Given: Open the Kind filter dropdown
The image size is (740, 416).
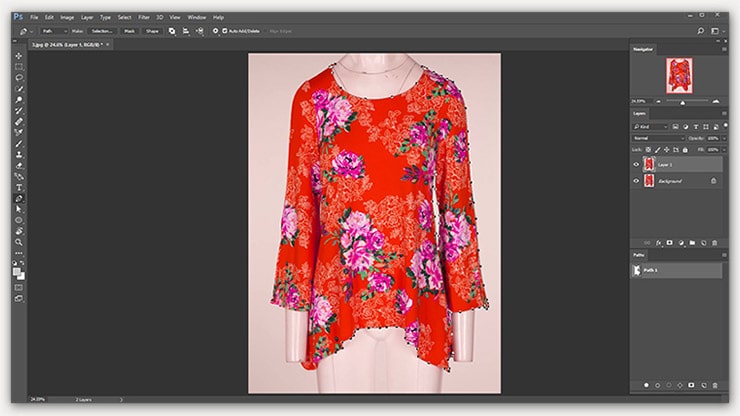Looking at the screenshot, I should point(650,127).
